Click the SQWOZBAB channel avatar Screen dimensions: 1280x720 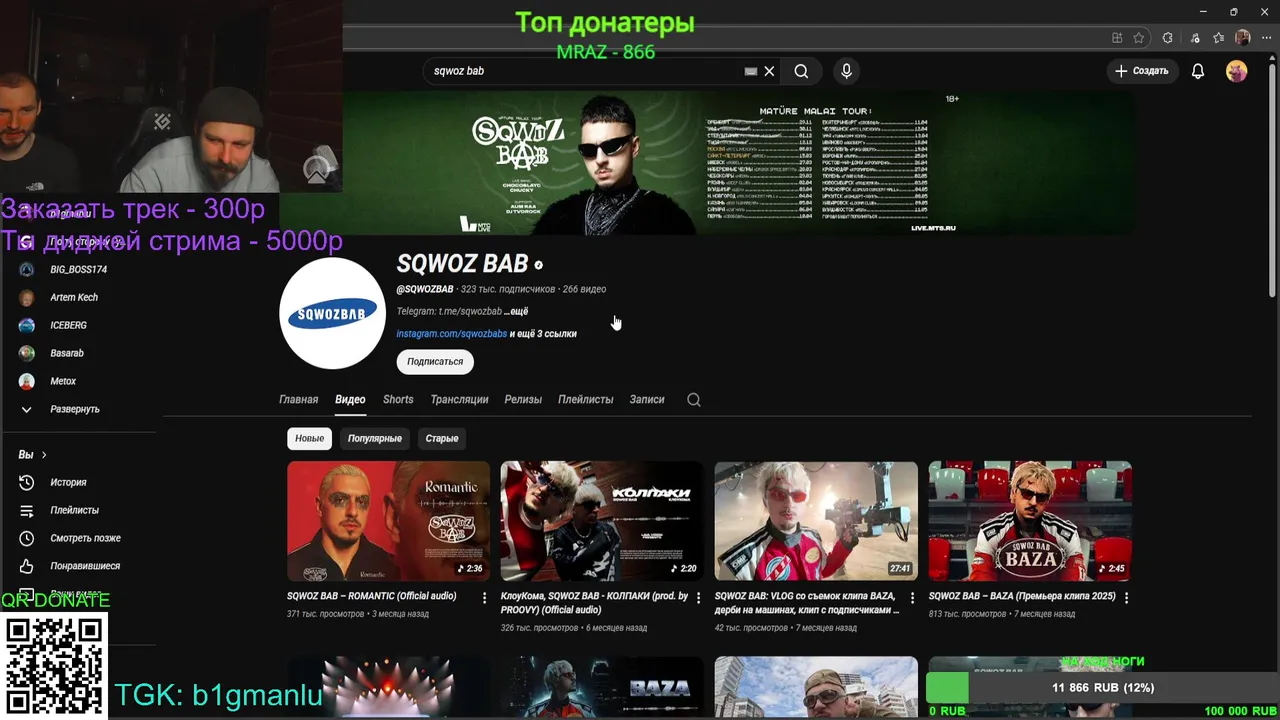332,314
